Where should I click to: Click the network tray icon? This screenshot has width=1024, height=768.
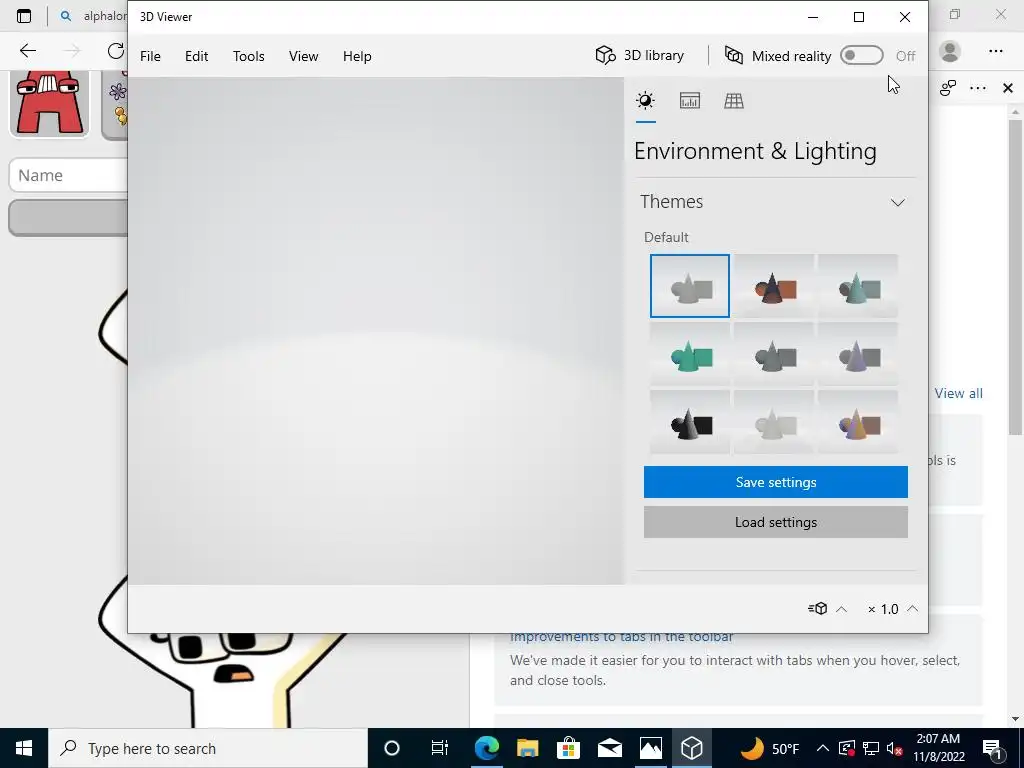pyautogui.click(x=871, y=749)
